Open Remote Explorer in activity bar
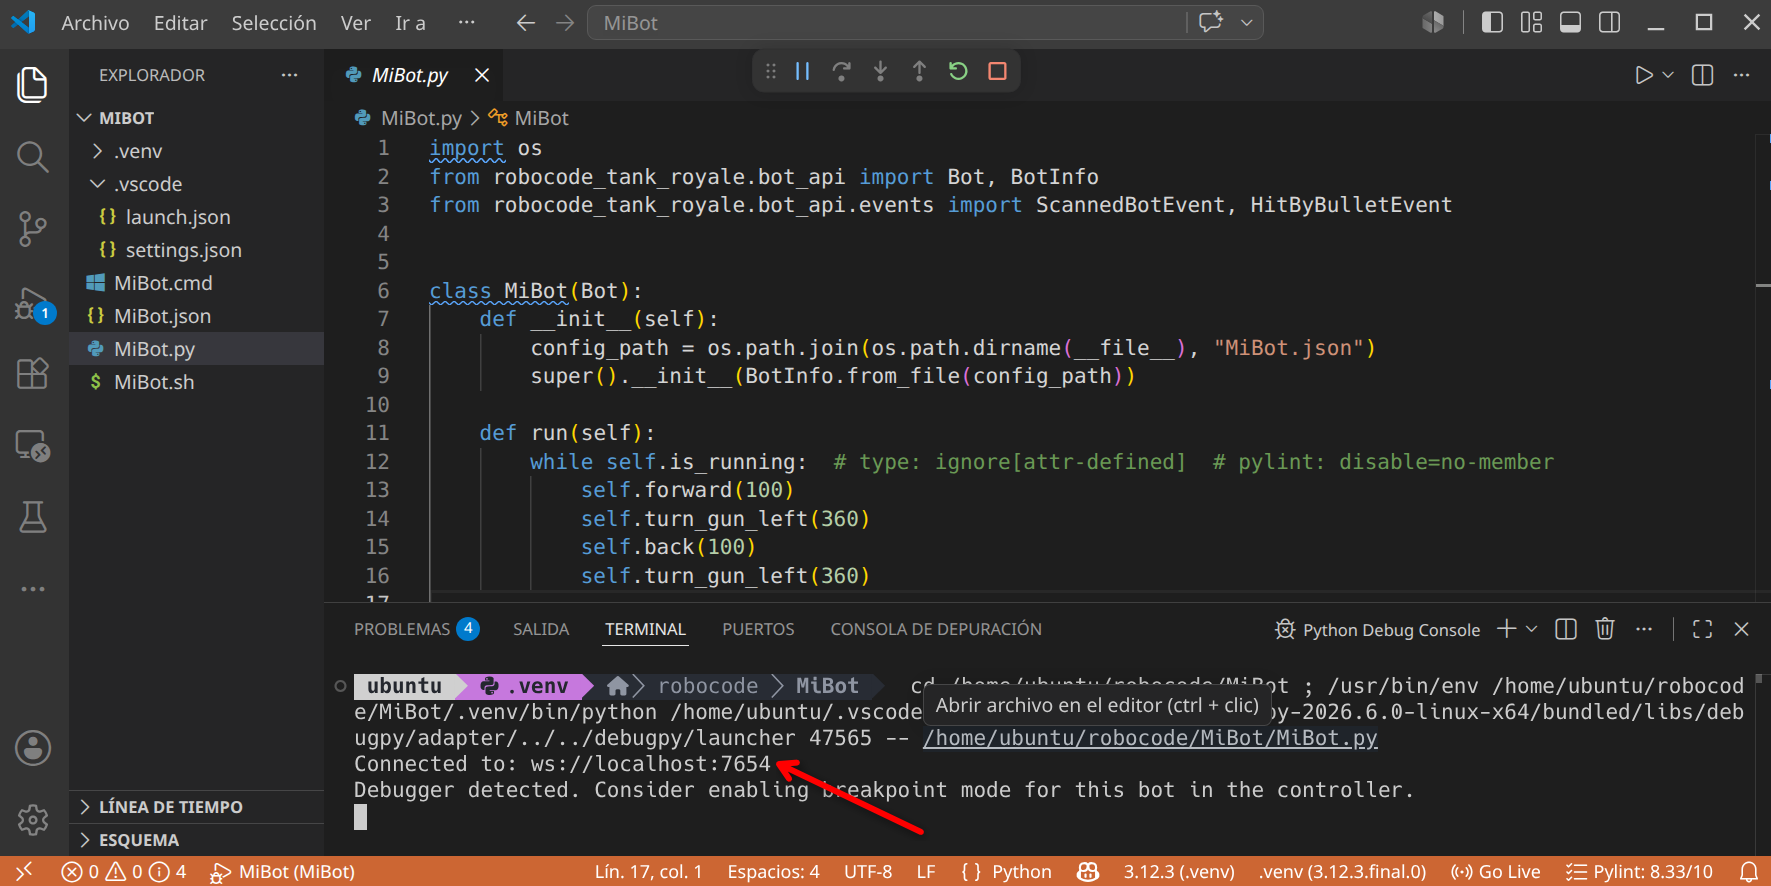This screenshot has height=886, width=1771. (32, 445)
